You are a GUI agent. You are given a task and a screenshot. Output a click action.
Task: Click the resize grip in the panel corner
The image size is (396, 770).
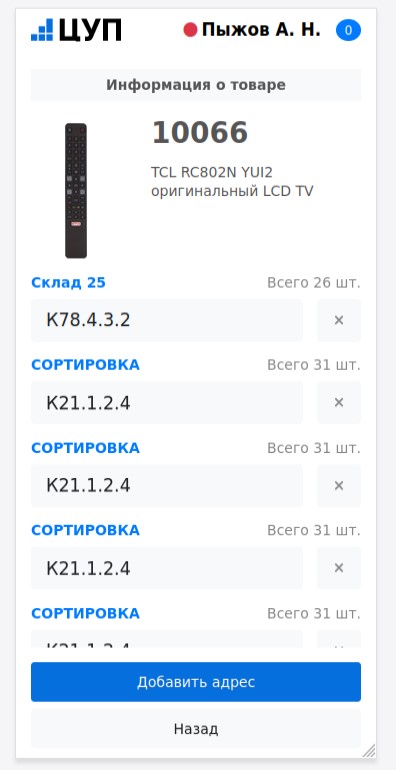369,751
